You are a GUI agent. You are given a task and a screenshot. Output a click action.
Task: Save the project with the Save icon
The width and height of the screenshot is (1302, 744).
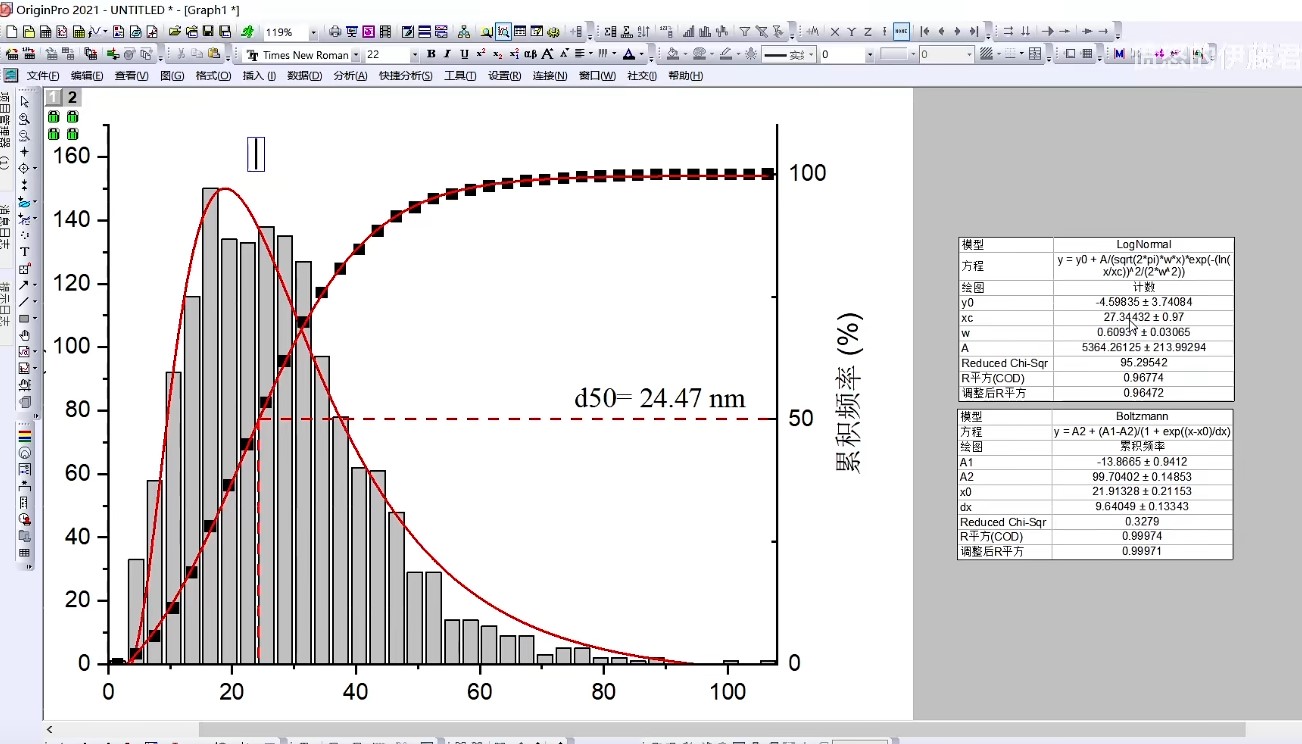(208, 31)
